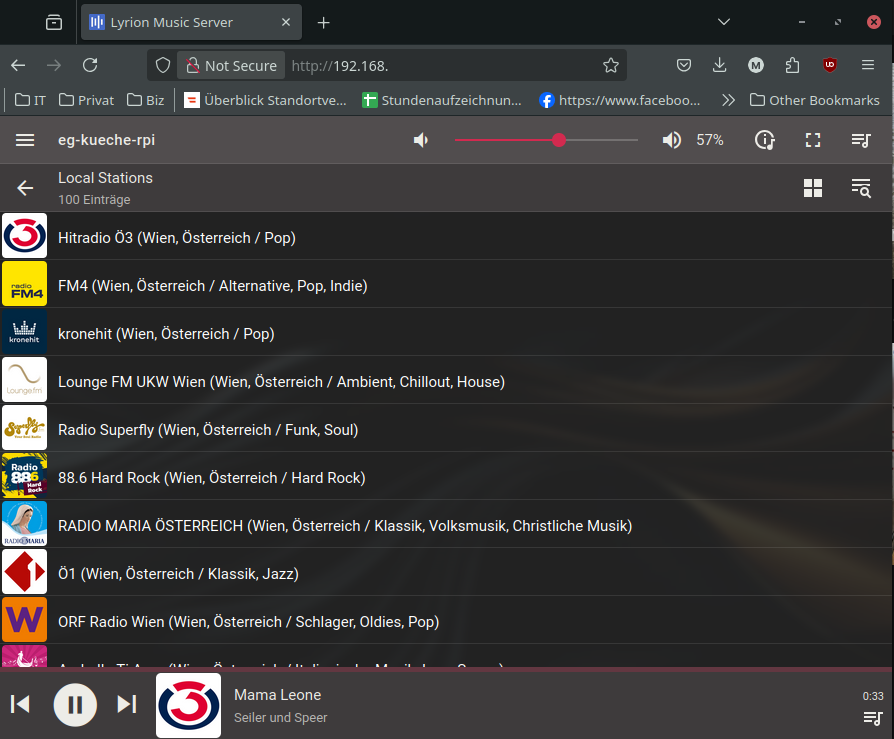Screen dimensions: 894x739
Task: Select Hitradio Ö3 station row
Action: tap(446, 236)
